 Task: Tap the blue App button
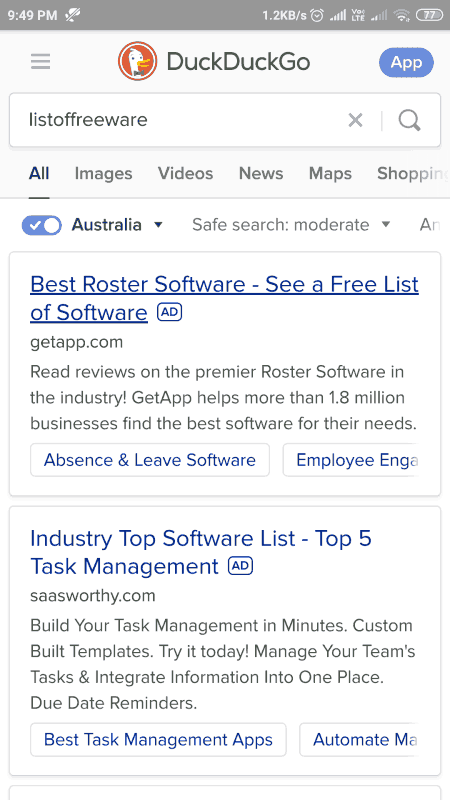(x=407, y=62)
